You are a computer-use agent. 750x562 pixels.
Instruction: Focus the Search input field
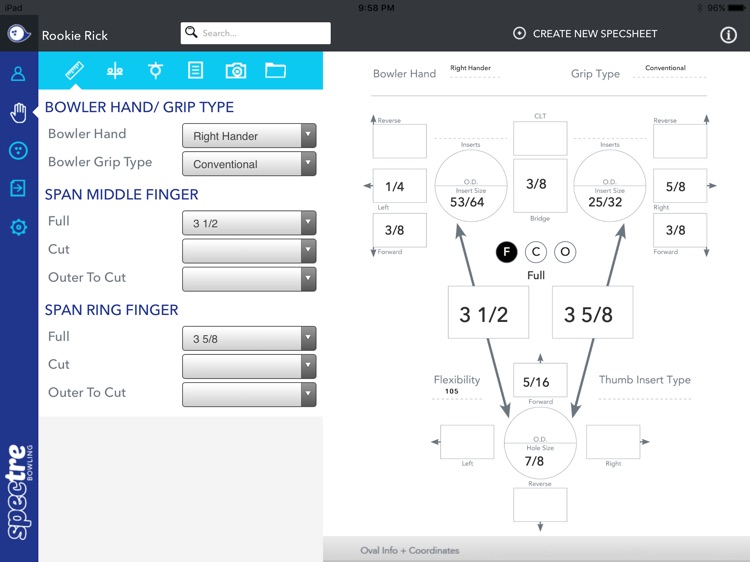(255, 33)
